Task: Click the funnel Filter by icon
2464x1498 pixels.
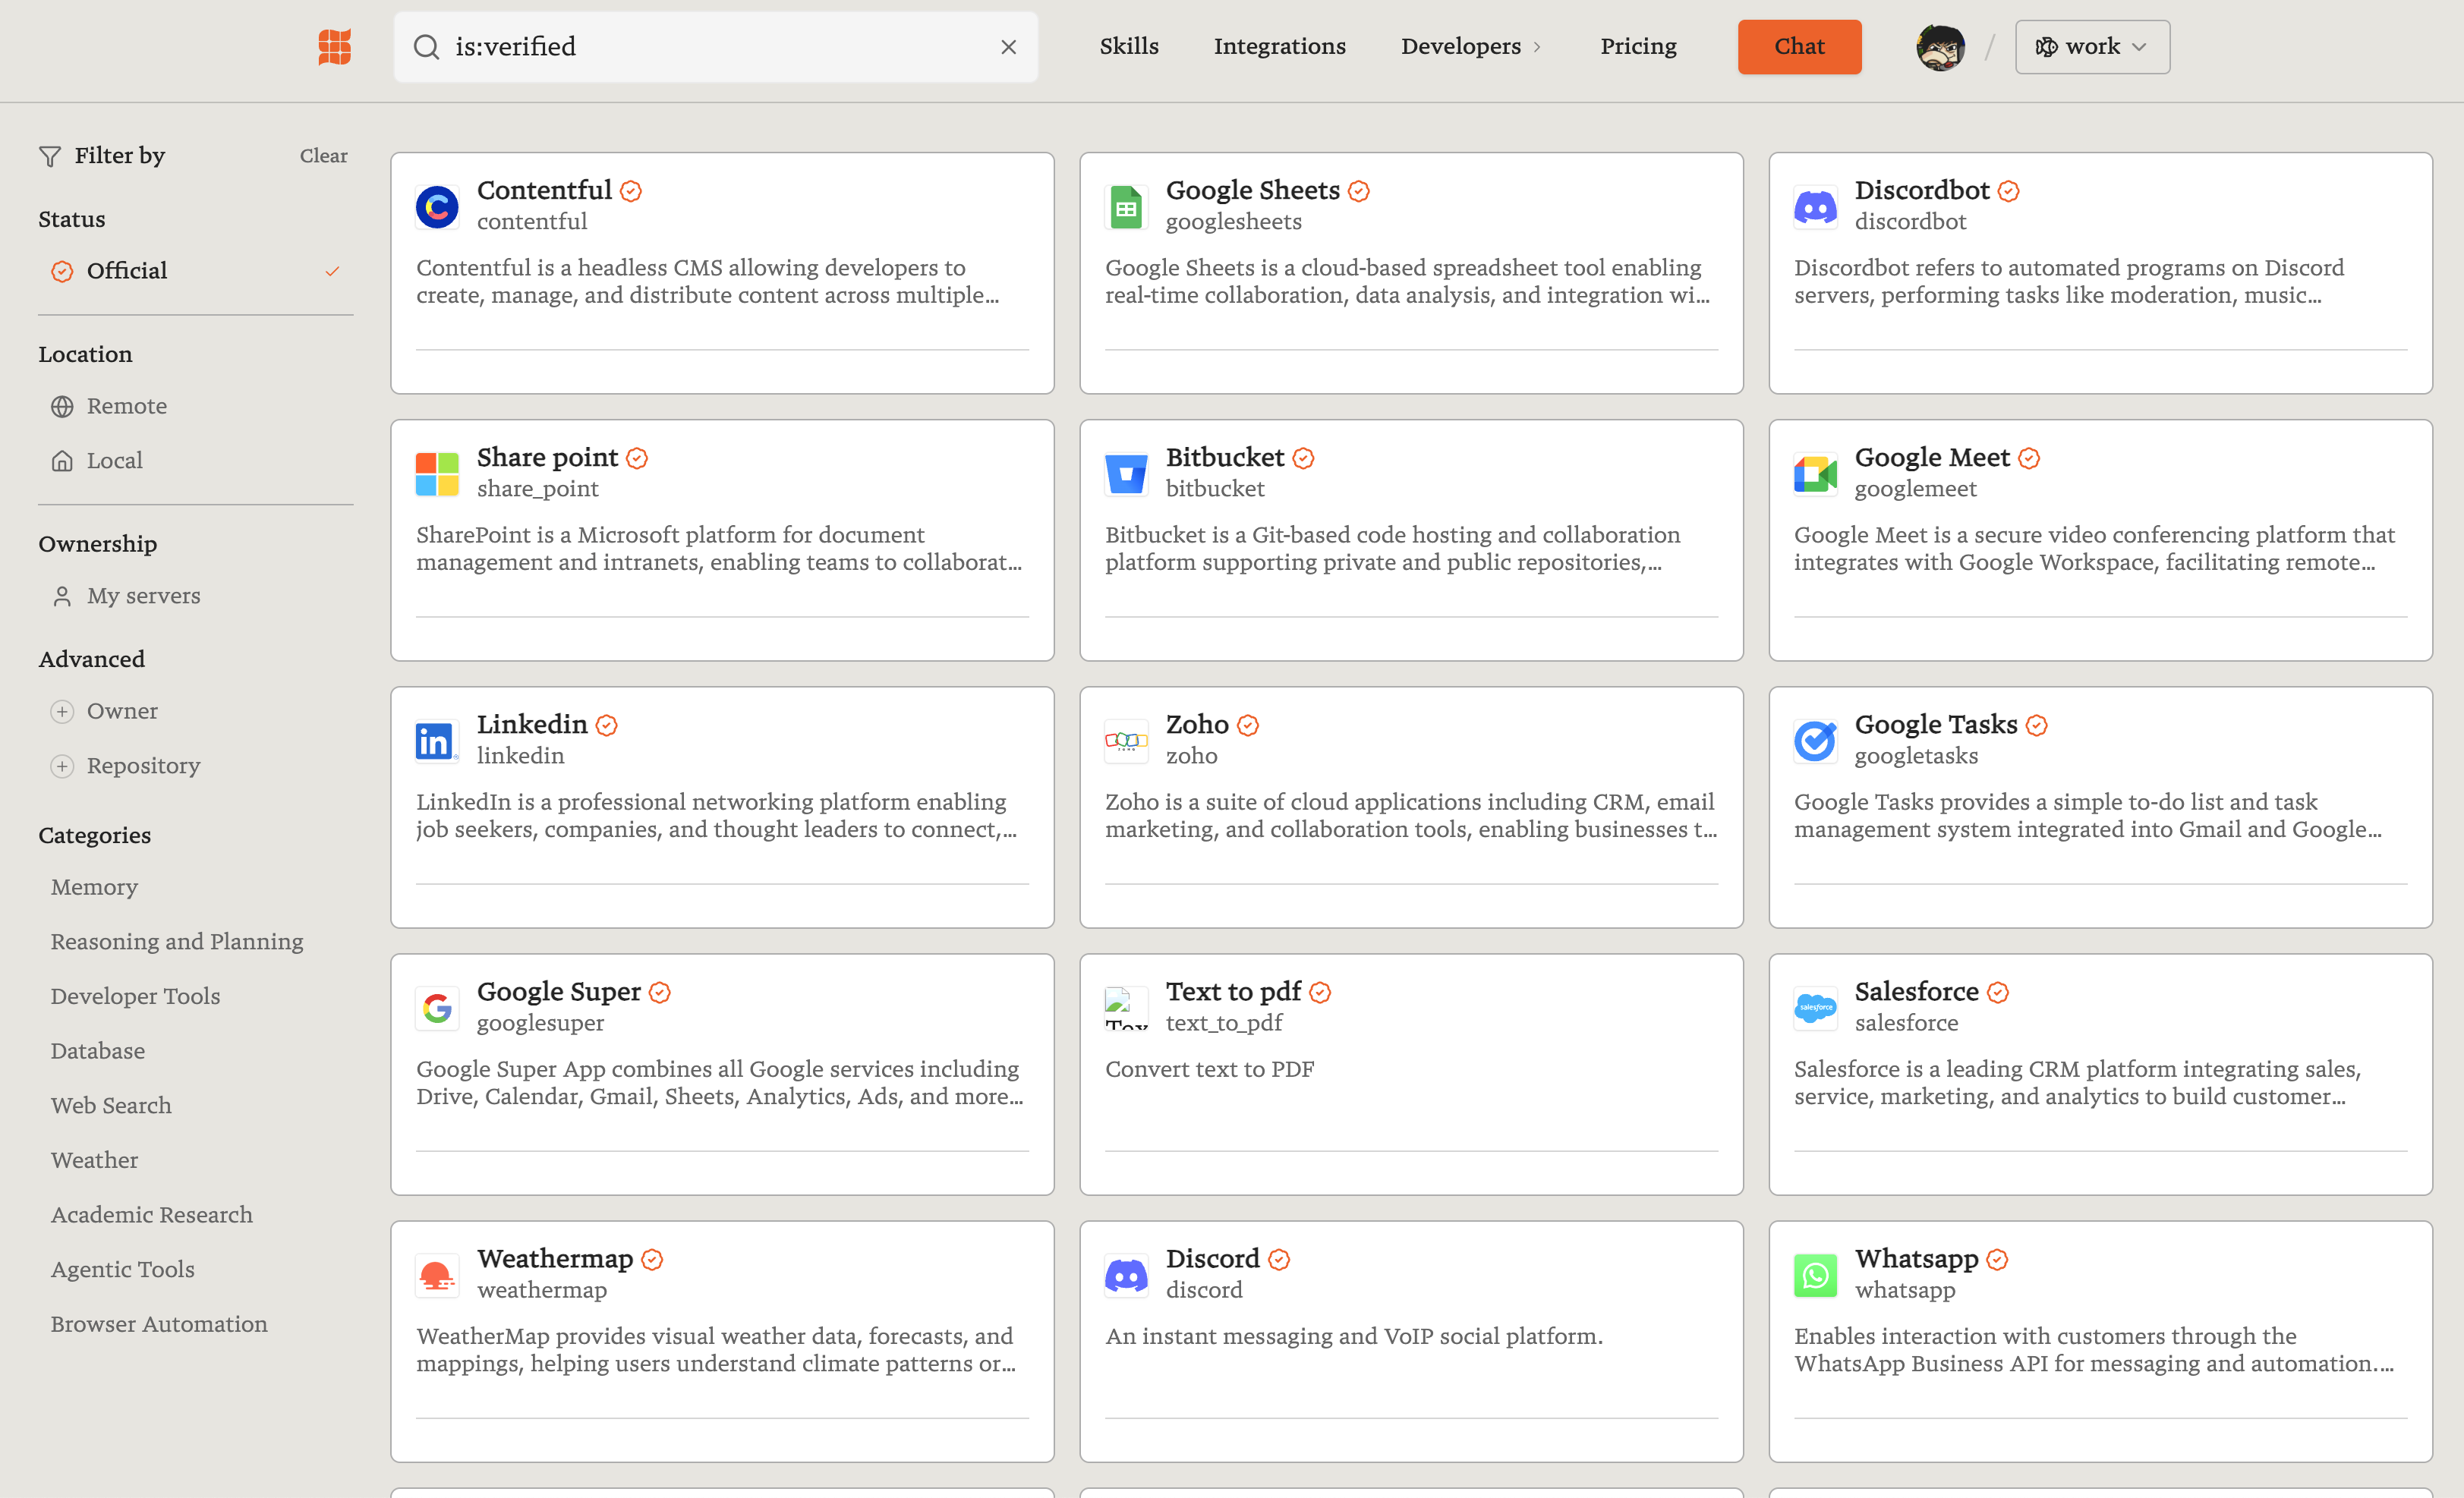Action: (50, 156)
